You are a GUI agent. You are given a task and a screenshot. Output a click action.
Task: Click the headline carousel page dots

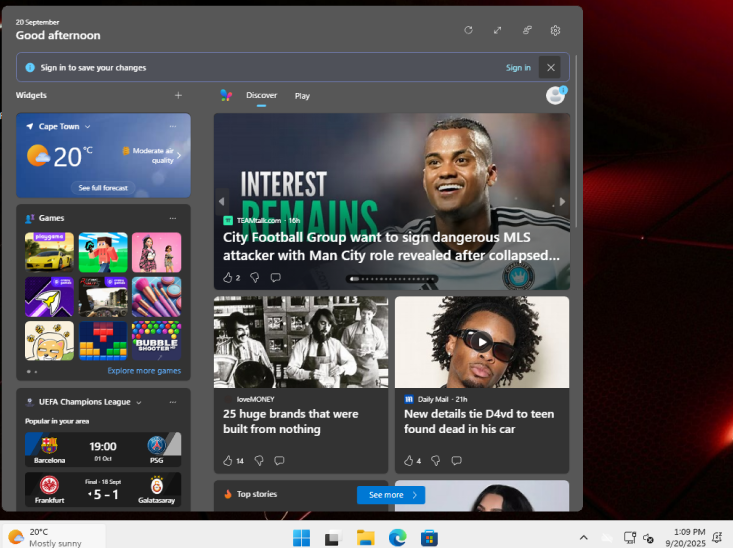pos(392,279)
